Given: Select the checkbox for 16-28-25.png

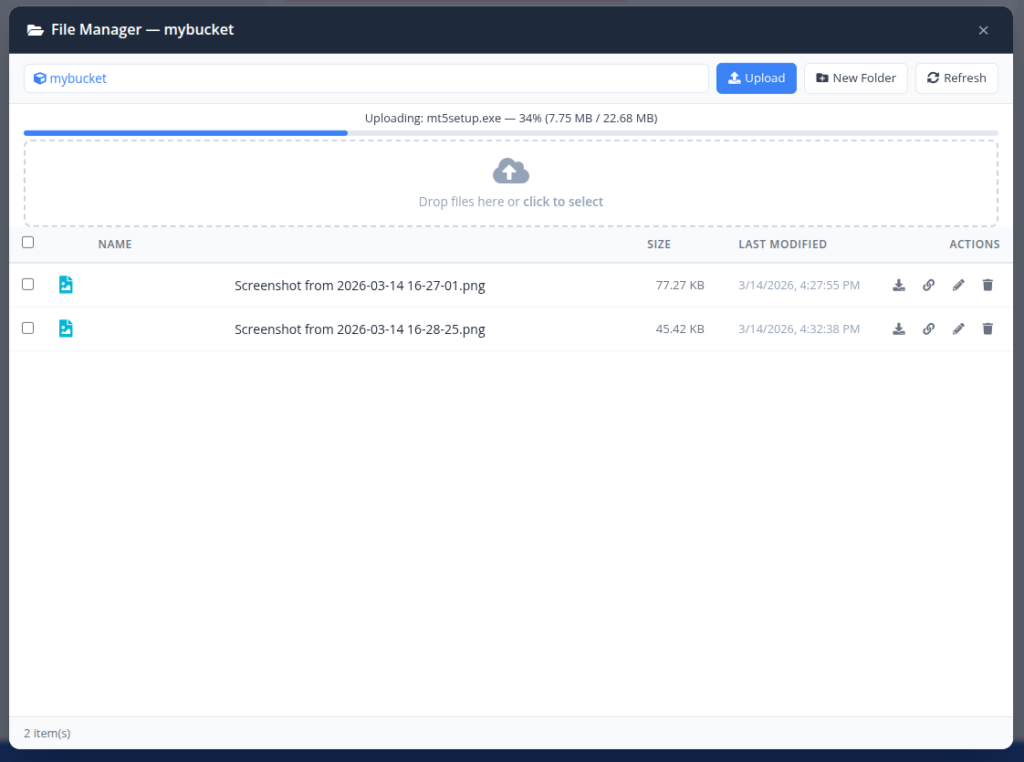Looking at the screenshot, I should [x=27, y=328].
